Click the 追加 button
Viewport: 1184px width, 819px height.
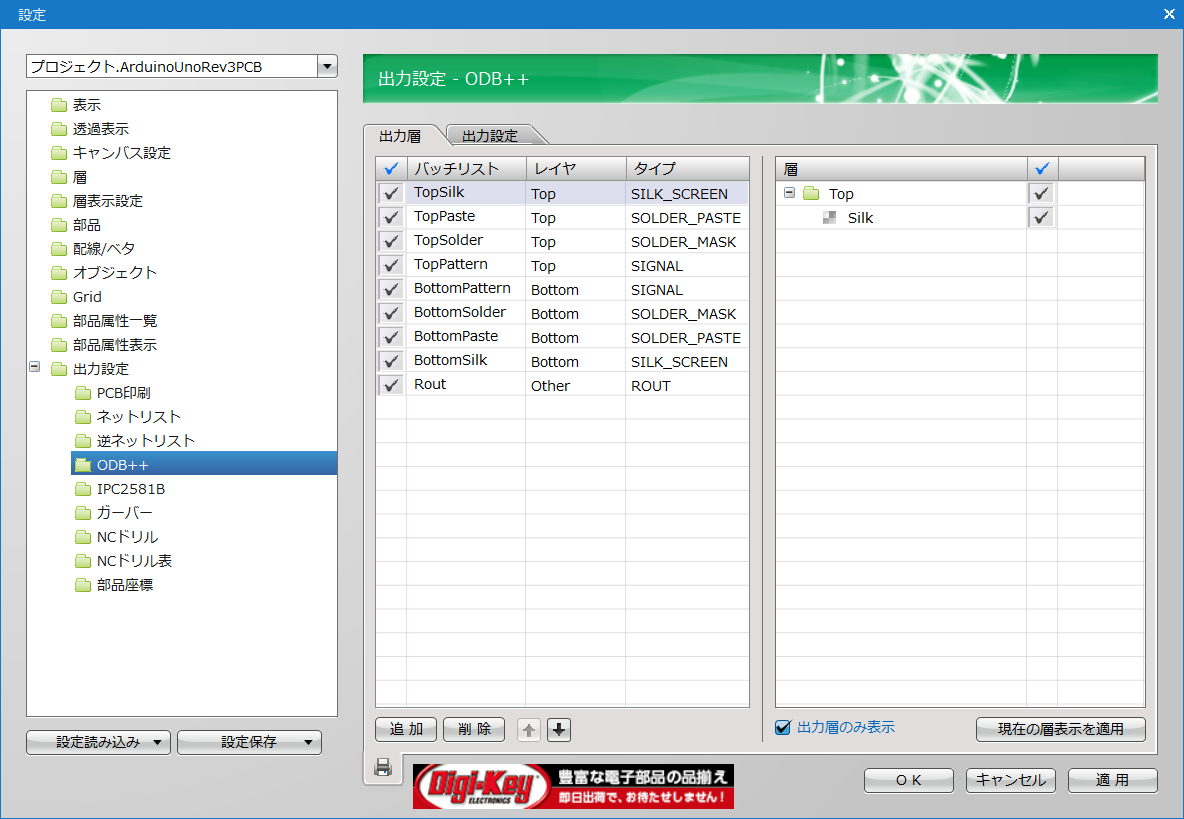coord(406,729)
